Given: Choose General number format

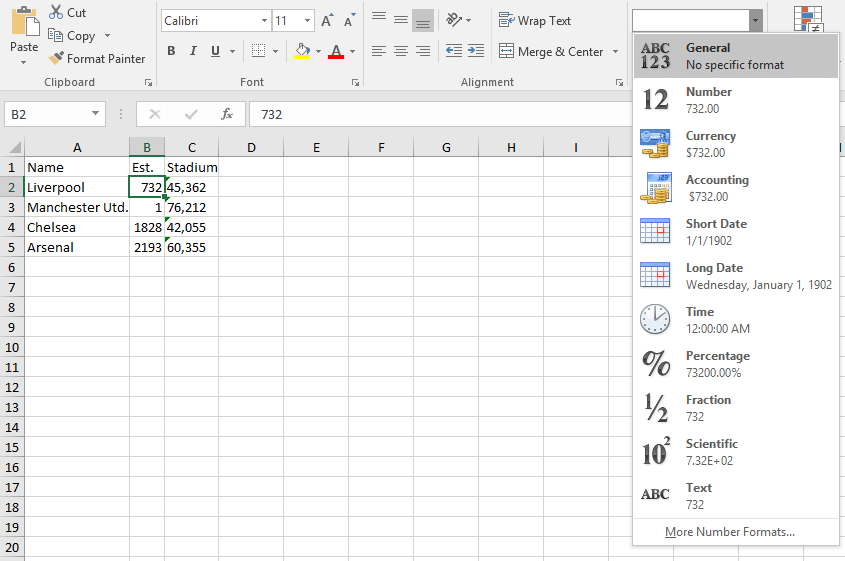Looking at the screenshot, I should pos(736,56).
